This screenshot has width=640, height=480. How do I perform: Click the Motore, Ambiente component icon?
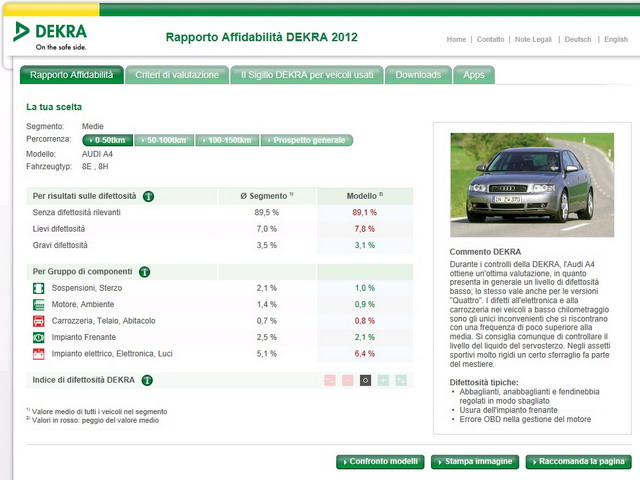click(x=38, y=304)
